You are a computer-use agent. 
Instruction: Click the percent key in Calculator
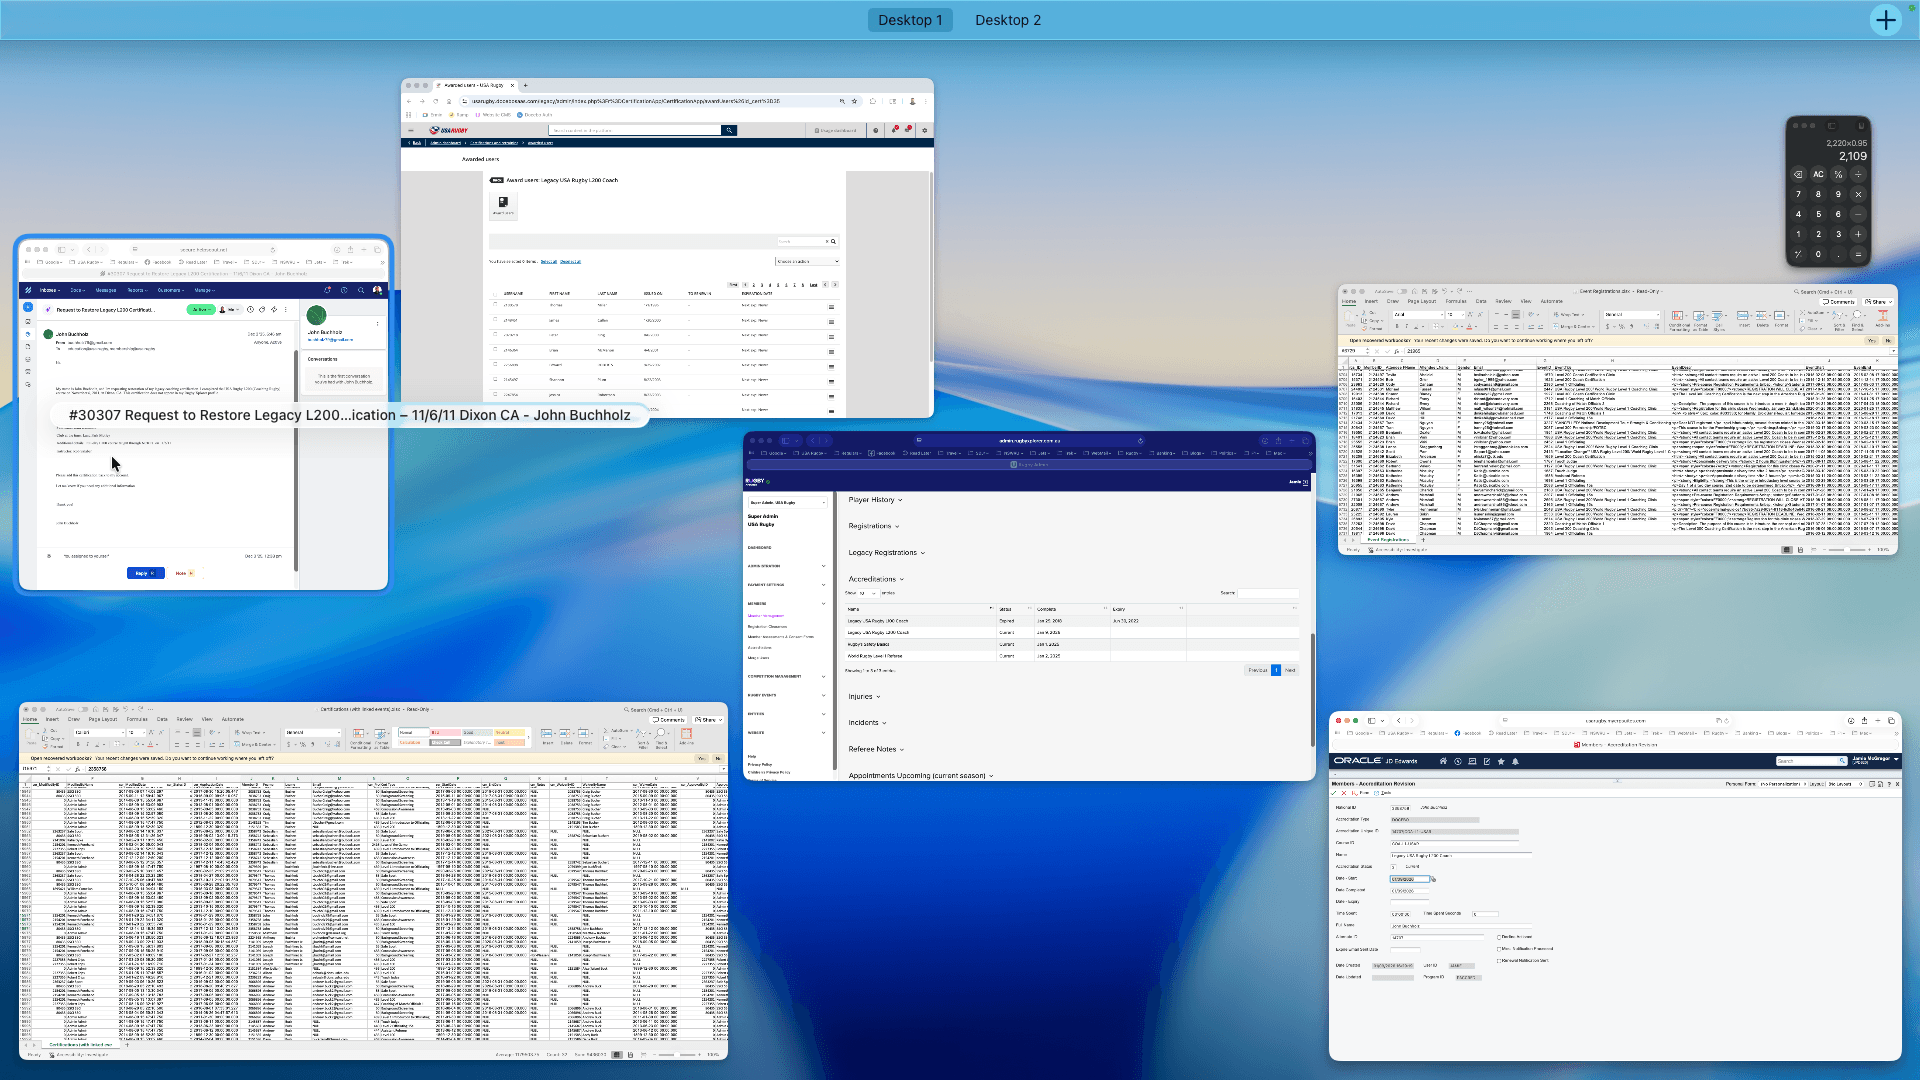[x=1838, y=174]
